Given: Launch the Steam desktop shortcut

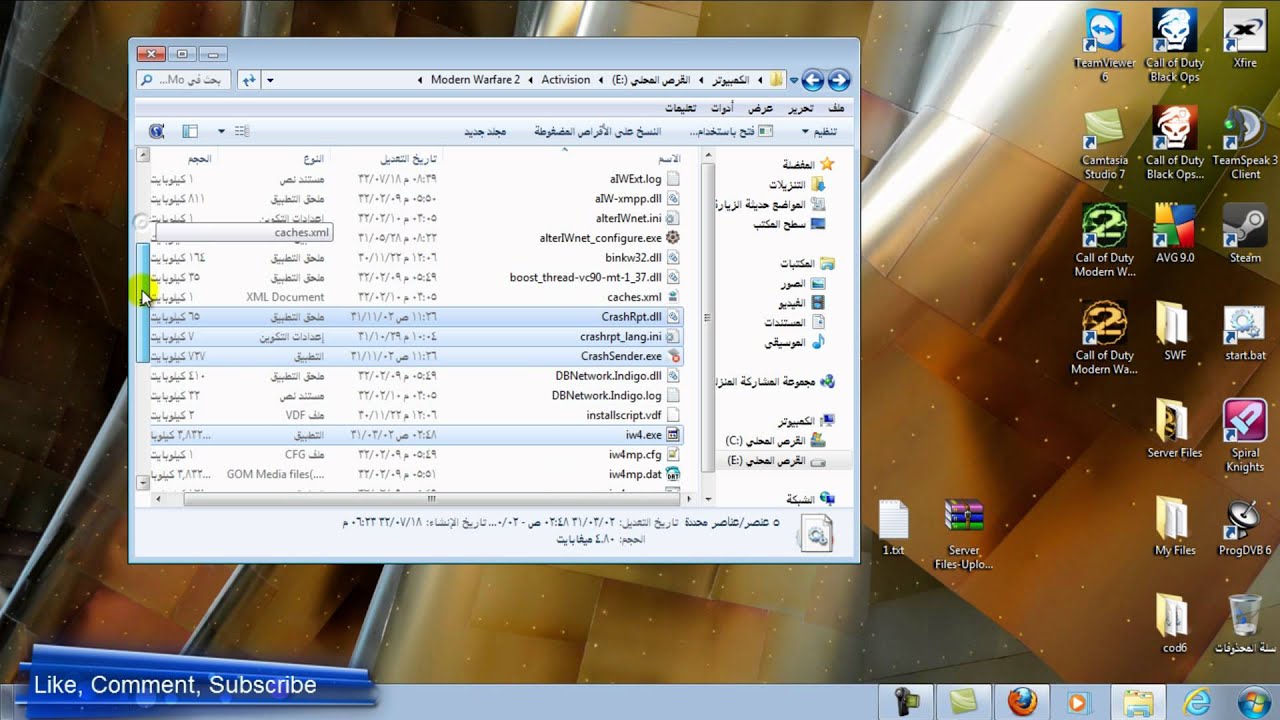Looking at the screenshot, I should tap(1245, 233).
